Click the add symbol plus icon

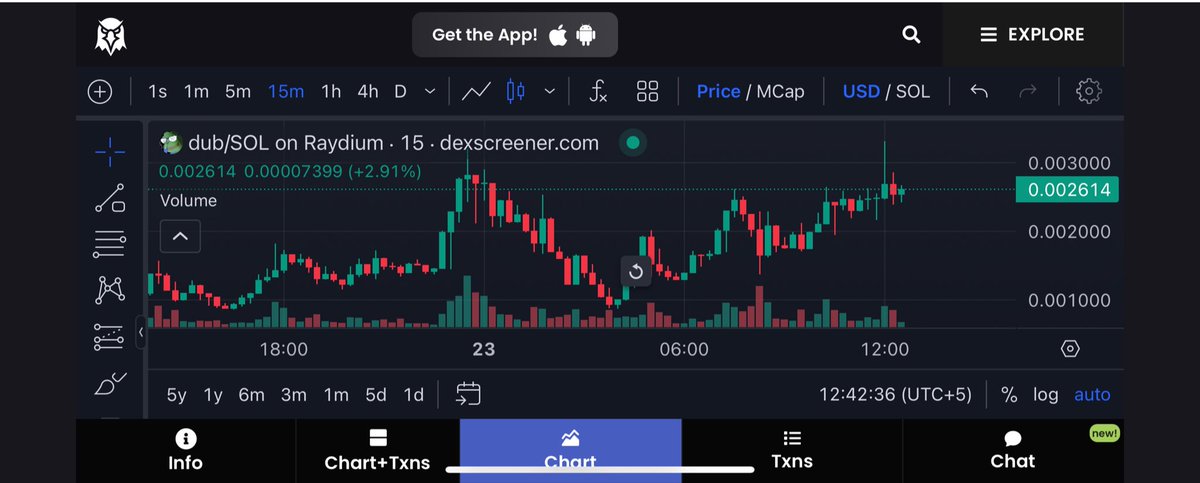[100, 92]
